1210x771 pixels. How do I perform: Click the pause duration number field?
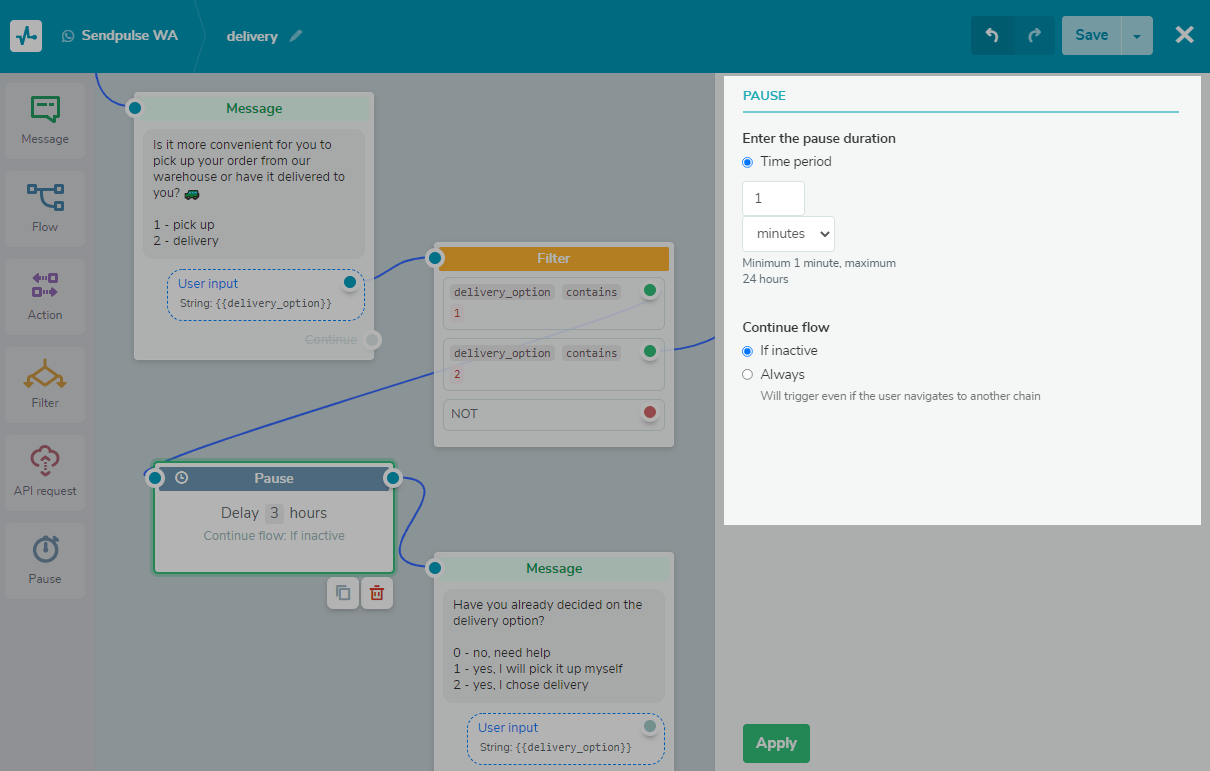tap(773, 198)
